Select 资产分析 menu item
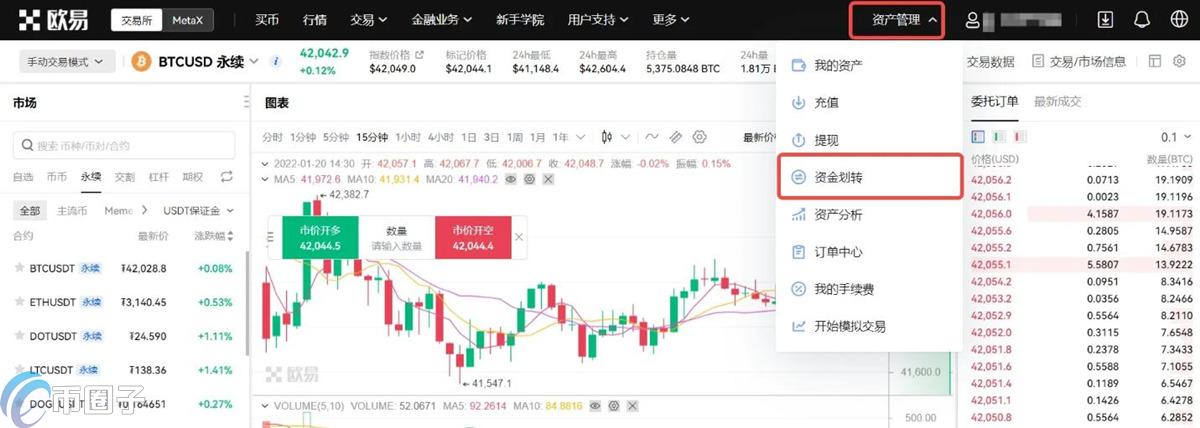 (x=870, y=214)
